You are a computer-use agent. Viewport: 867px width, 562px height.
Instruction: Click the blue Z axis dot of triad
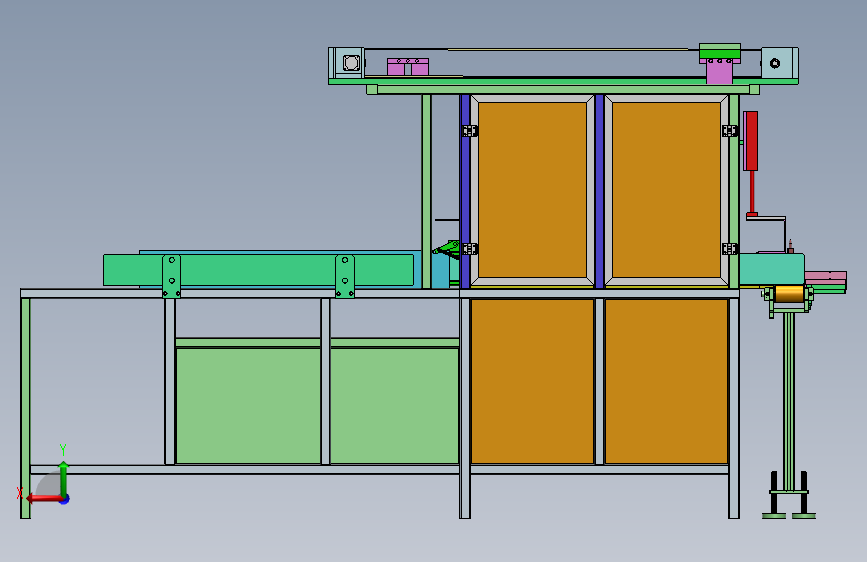click(x=65, y=499)
